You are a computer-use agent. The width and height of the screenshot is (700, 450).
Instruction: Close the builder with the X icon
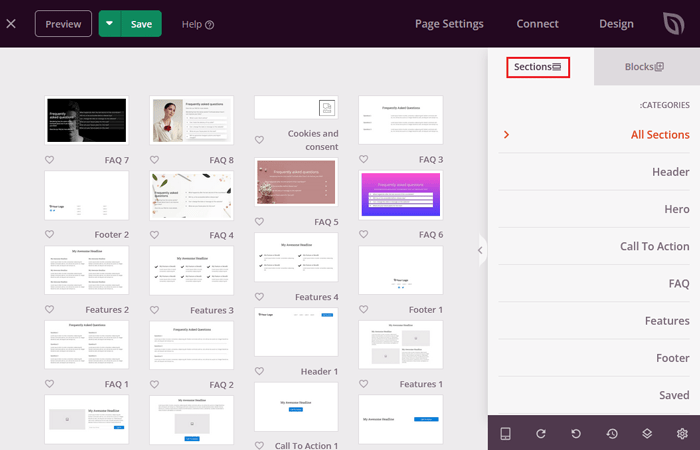pos(11,24)
